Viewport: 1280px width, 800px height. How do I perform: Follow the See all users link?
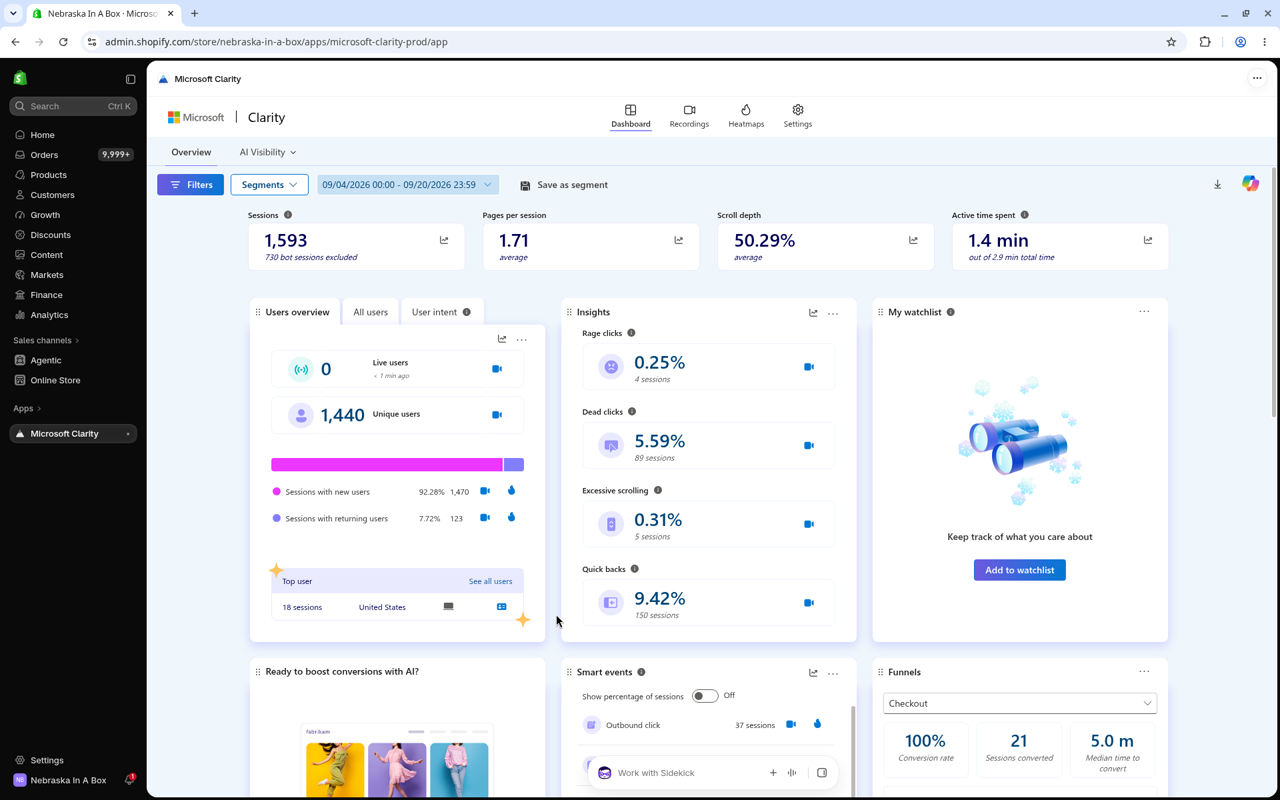coord(490,581)
